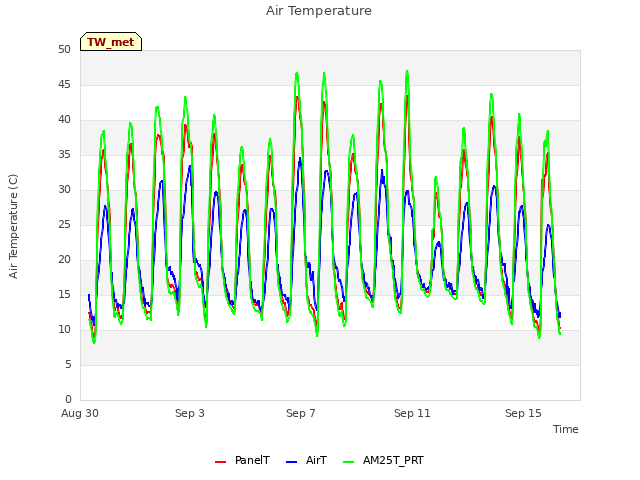The height and width of the screenshot is (480, 640).
Task: Click the Sep 15 x-axis label
Action: point(523,413)
